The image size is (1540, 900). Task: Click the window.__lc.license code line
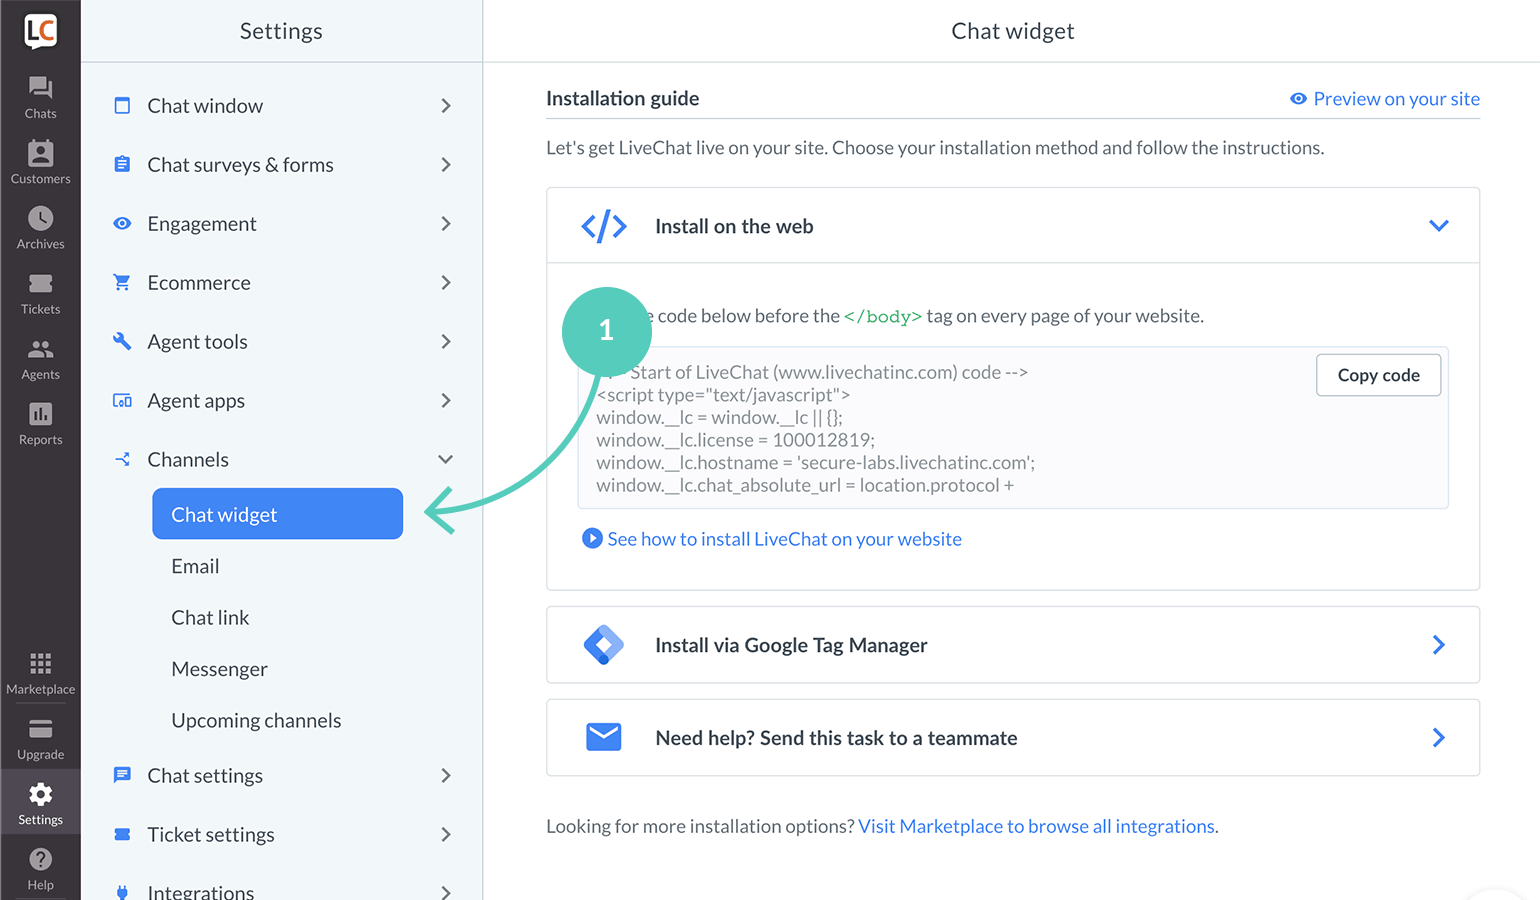coord(735,440)
